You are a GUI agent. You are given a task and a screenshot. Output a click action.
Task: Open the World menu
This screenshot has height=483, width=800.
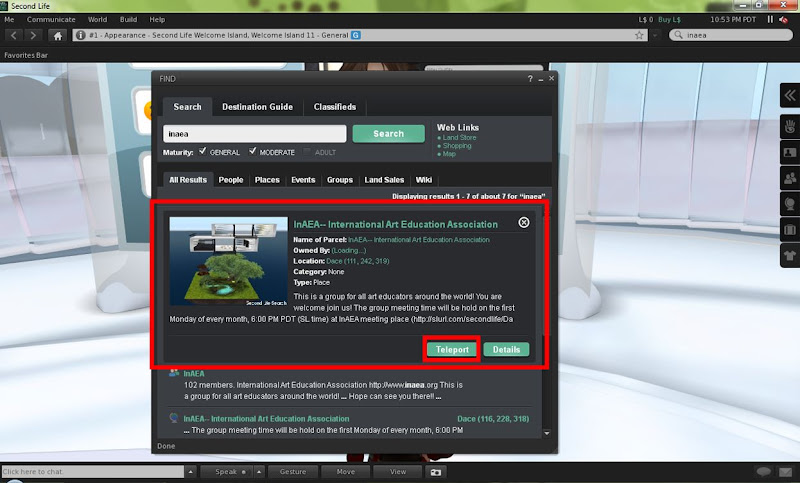(97, 19)
